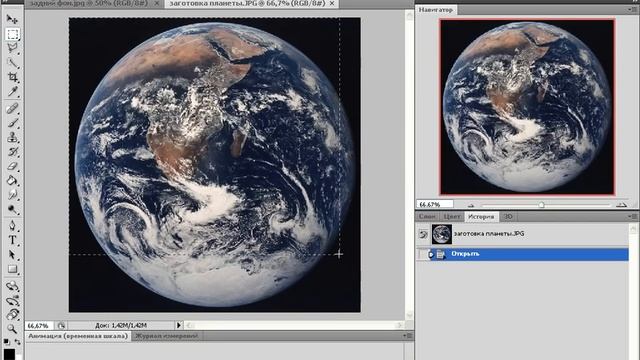Select the Path Selection tool
Image resolution: width=640 pixels, height=360 pixels.
pos(12,255)
